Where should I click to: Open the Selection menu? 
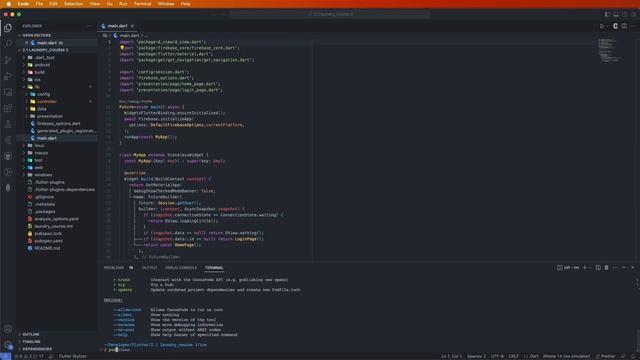(73, 4)
